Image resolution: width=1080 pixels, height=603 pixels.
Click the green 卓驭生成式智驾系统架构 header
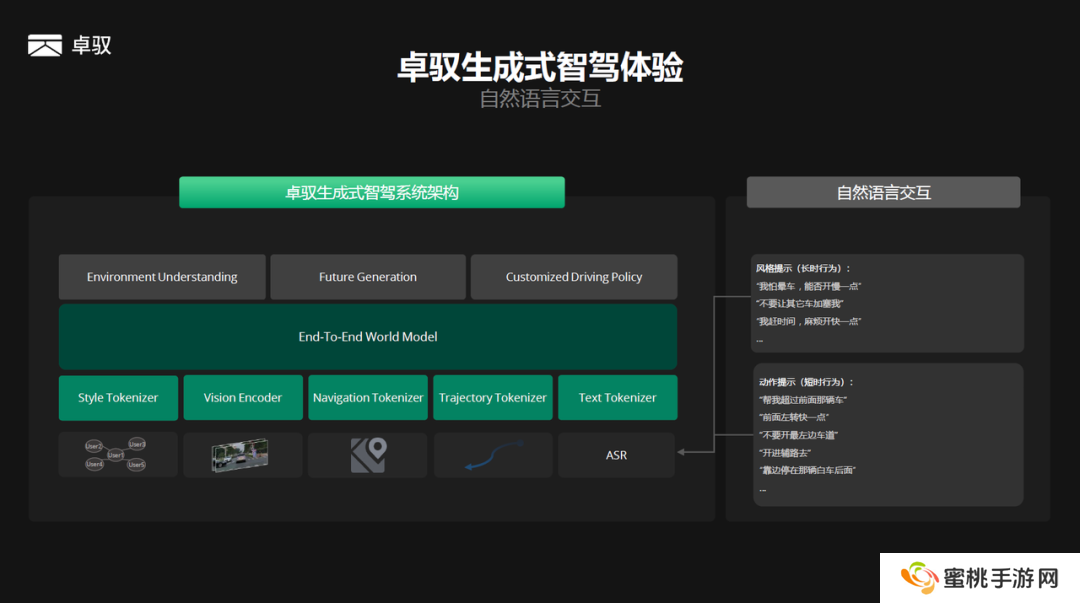371,192
